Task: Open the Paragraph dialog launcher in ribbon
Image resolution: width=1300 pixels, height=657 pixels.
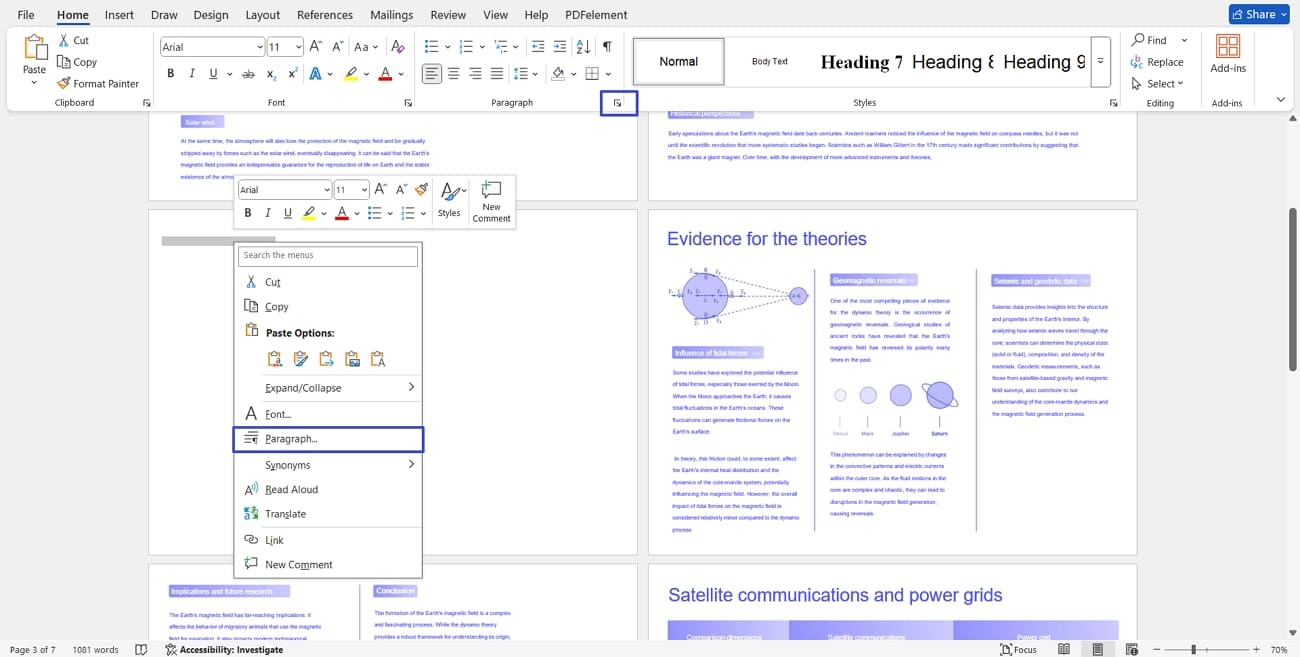Action: point(618,103)
